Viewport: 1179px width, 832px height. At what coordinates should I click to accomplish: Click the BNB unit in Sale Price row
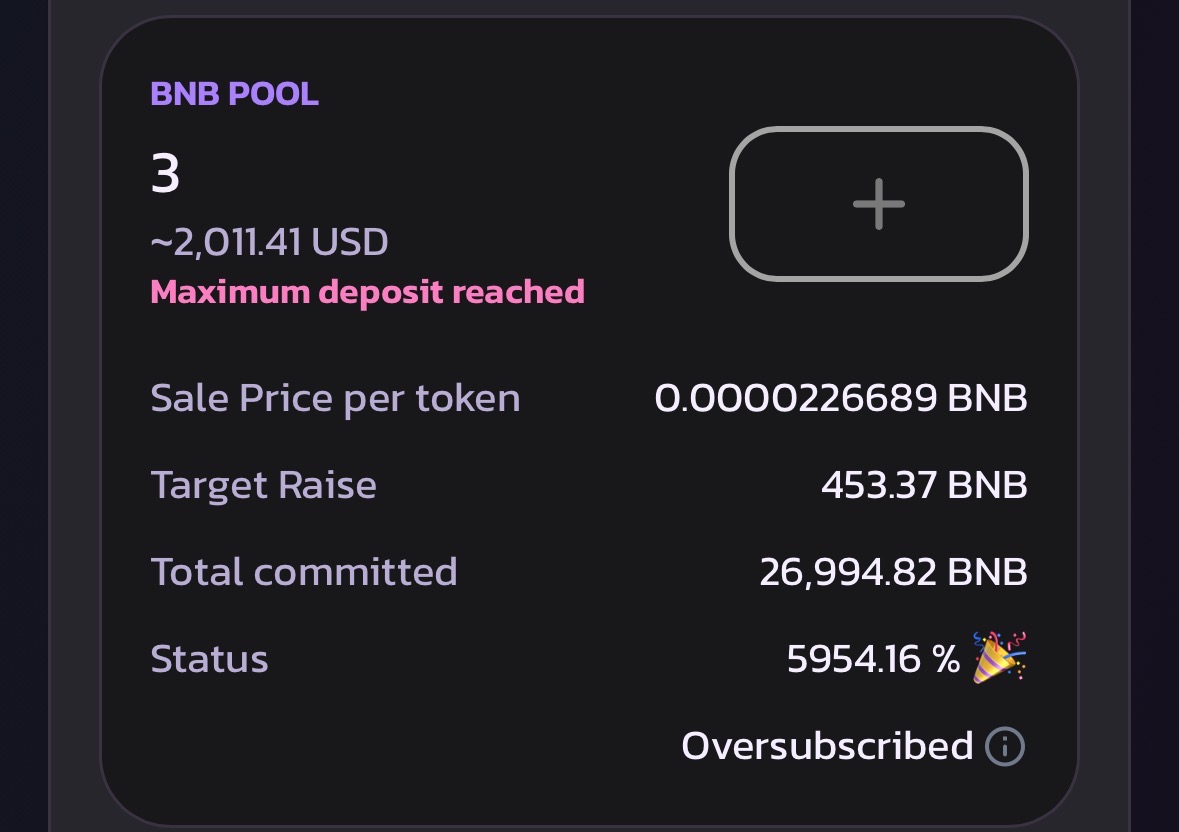point(987,398)
